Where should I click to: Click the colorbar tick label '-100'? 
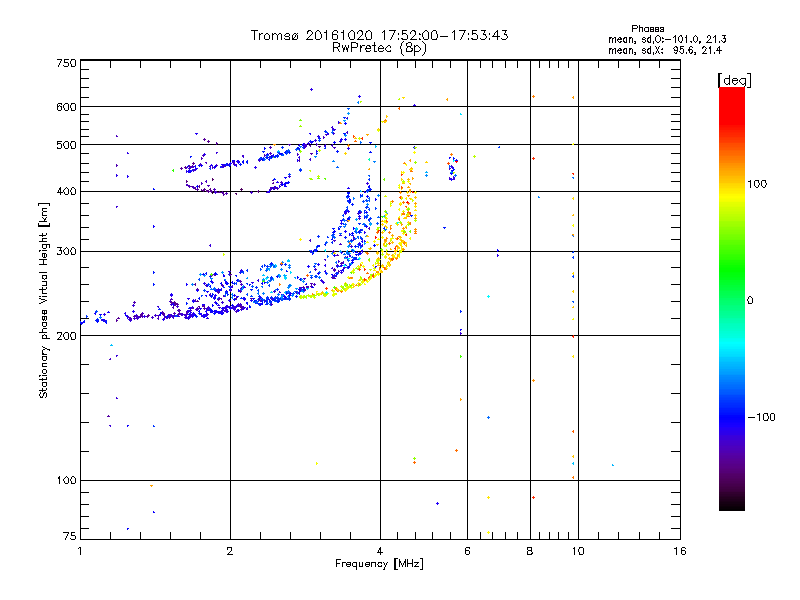[x=761, y=417]
